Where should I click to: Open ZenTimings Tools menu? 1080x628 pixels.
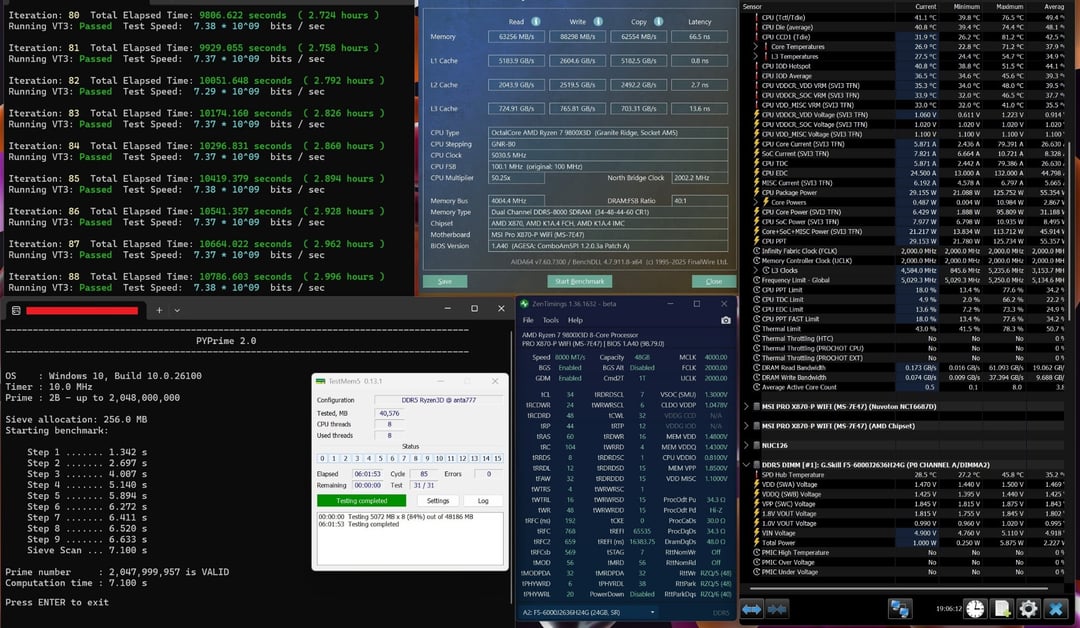(x=551, y=320)
